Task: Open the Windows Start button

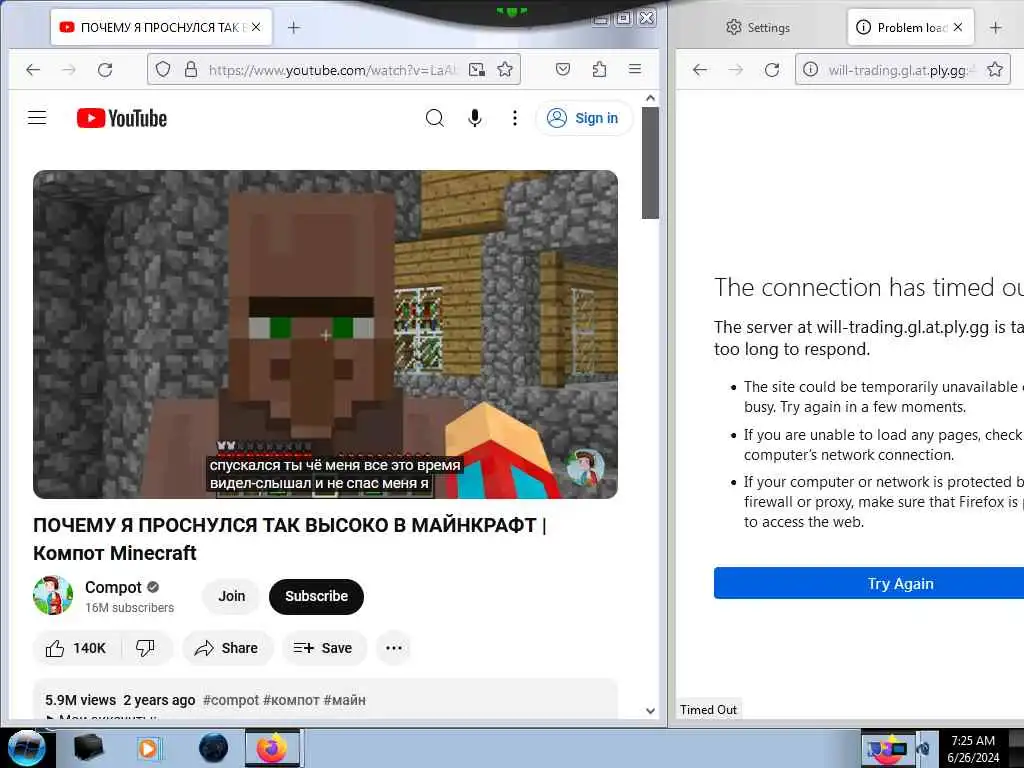Action: click(26, 748)
